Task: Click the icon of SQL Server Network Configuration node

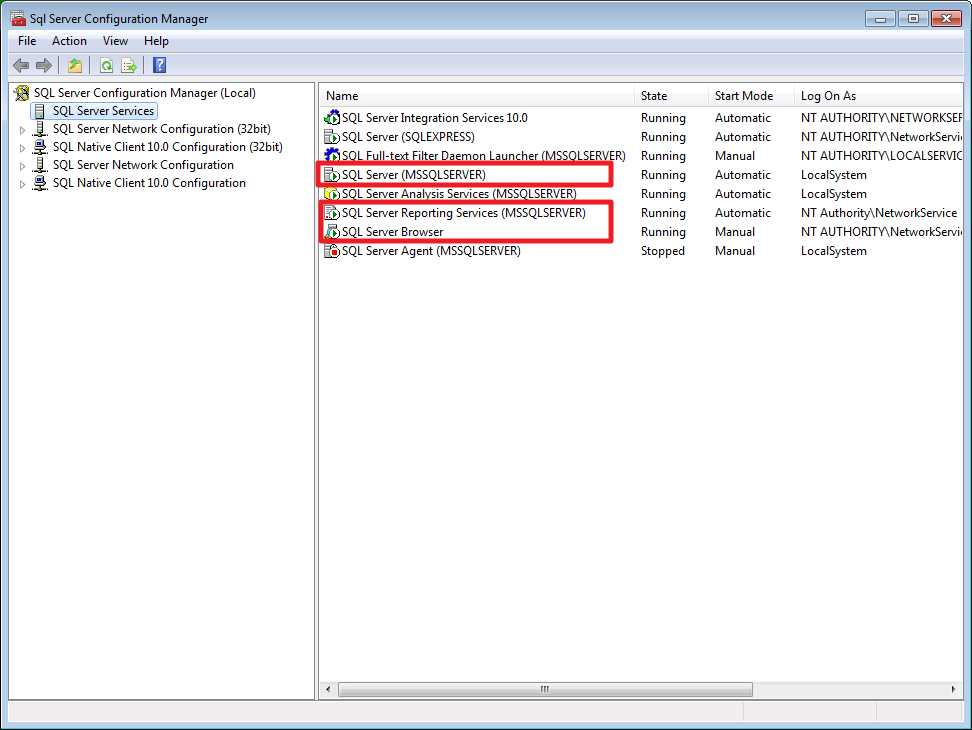Action: [40, 165]
